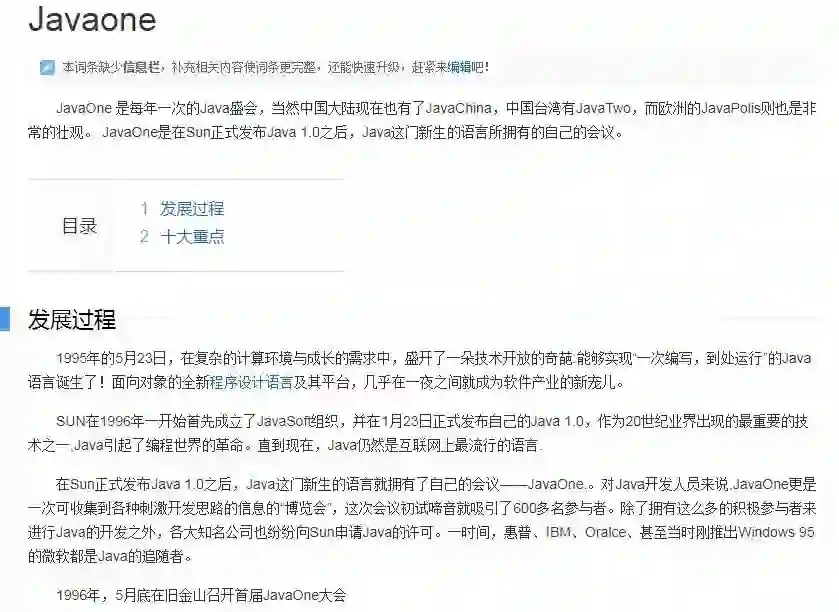This screenshot has width=839, height=612.
Task: Click the Javaone page title
Action: (93, 19)
